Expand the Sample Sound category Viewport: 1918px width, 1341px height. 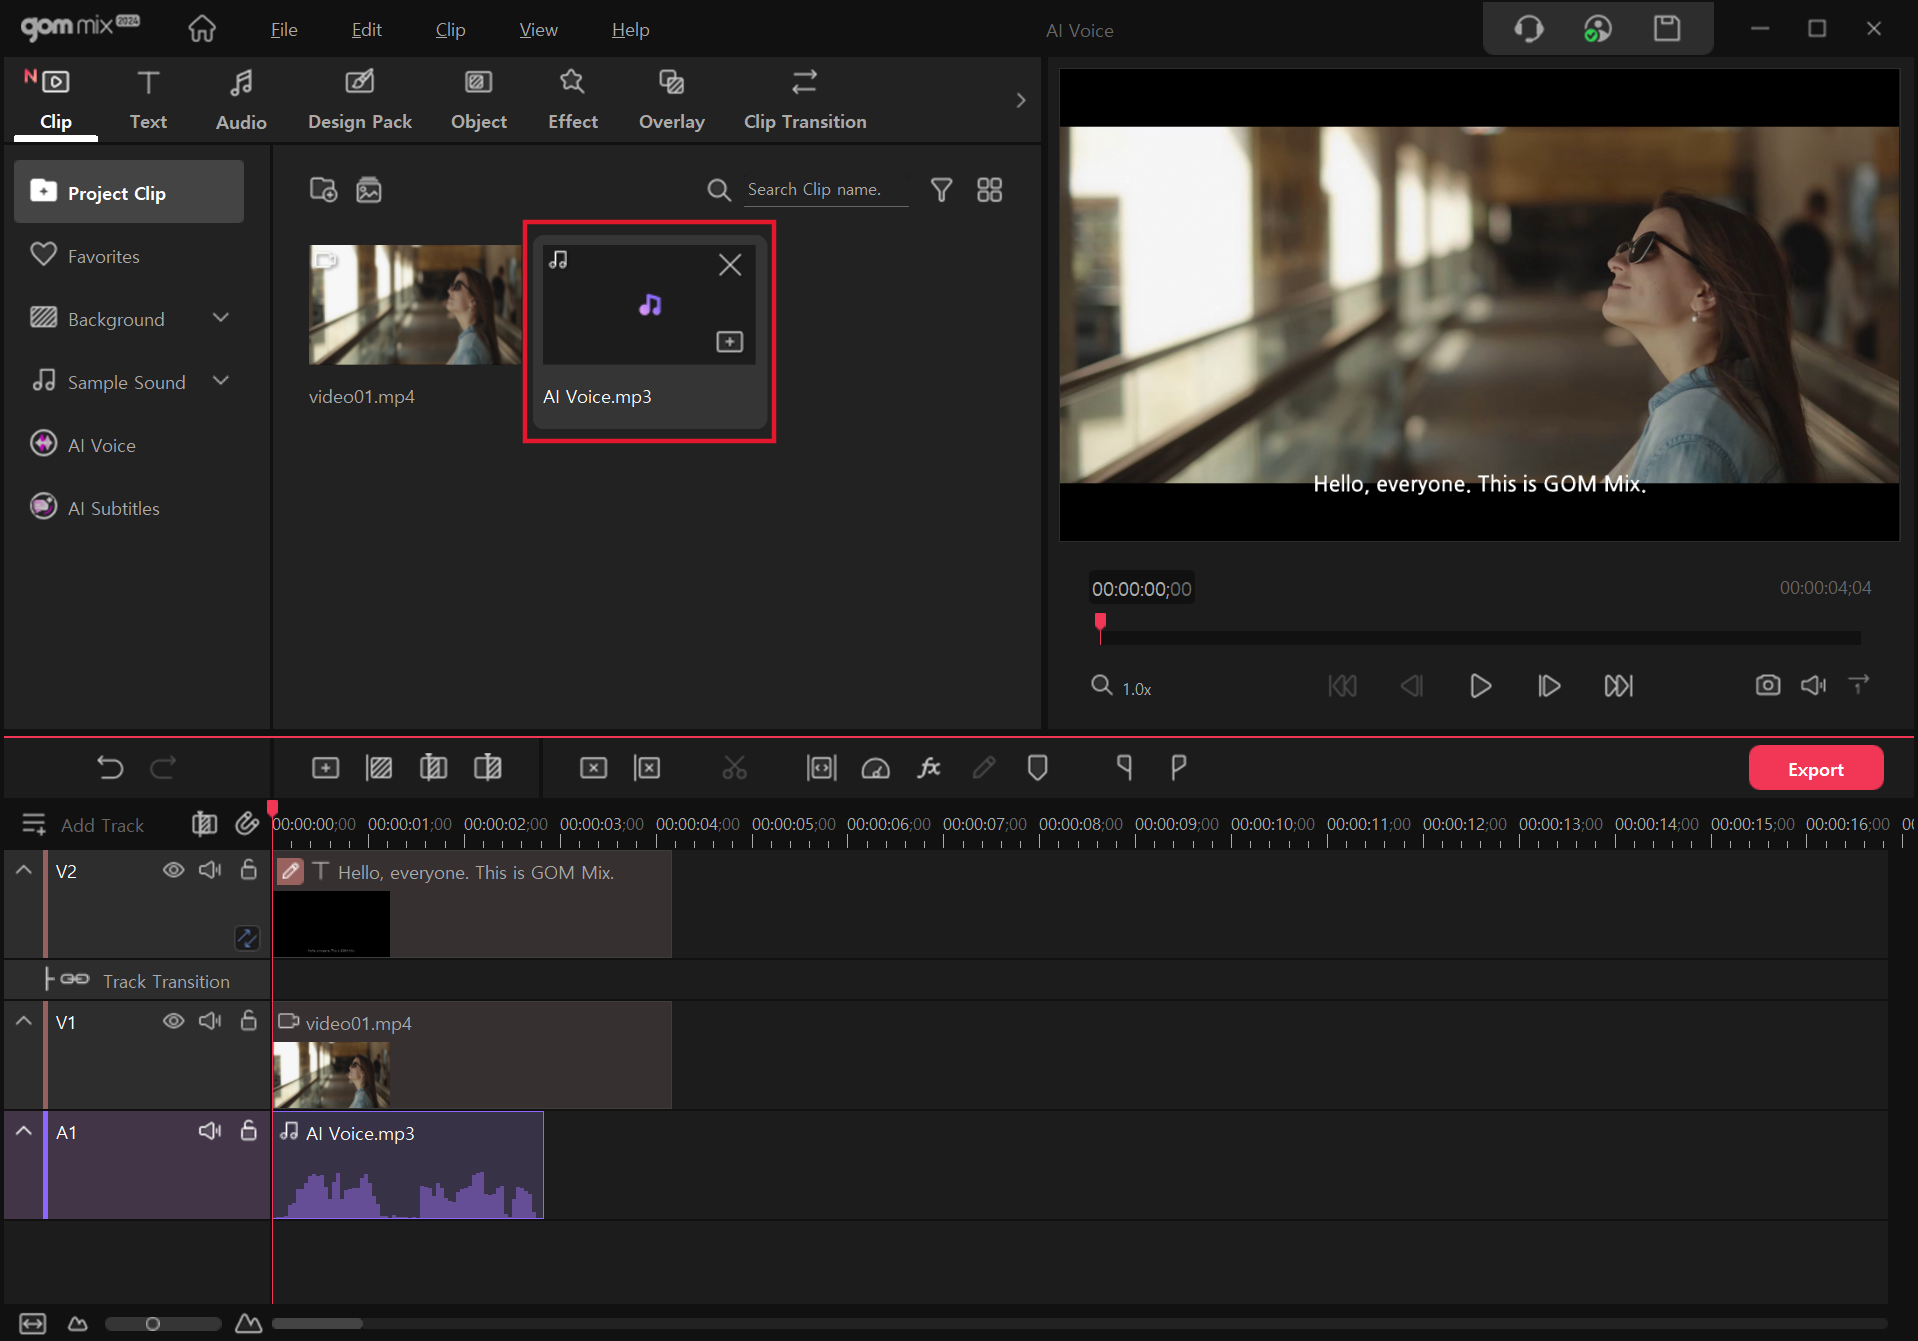coord(221,381)
